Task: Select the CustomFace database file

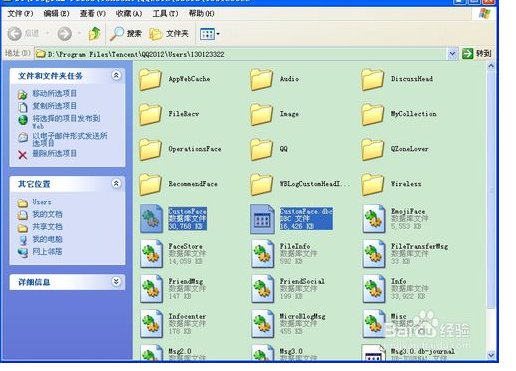Action: (x=173, y=219)
